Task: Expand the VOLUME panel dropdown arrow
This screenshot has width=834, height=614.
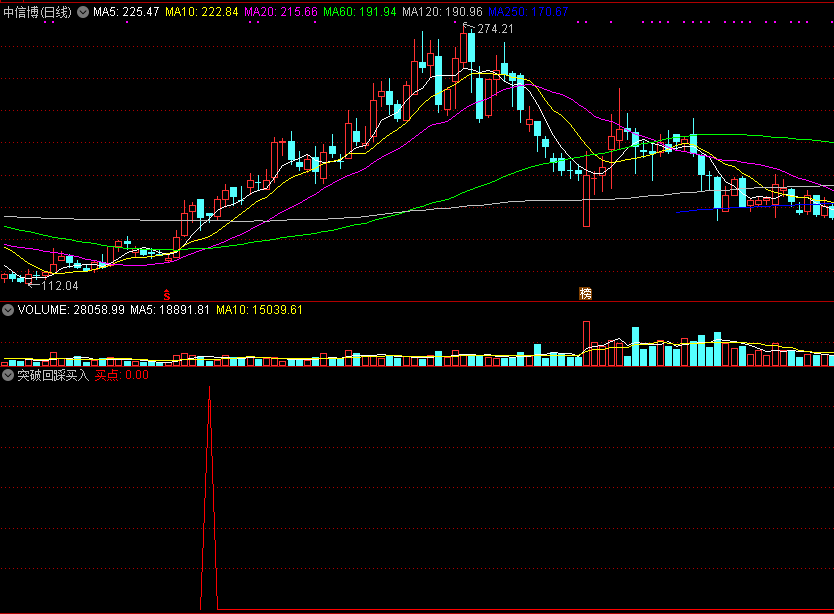Action: click(8, 310)
